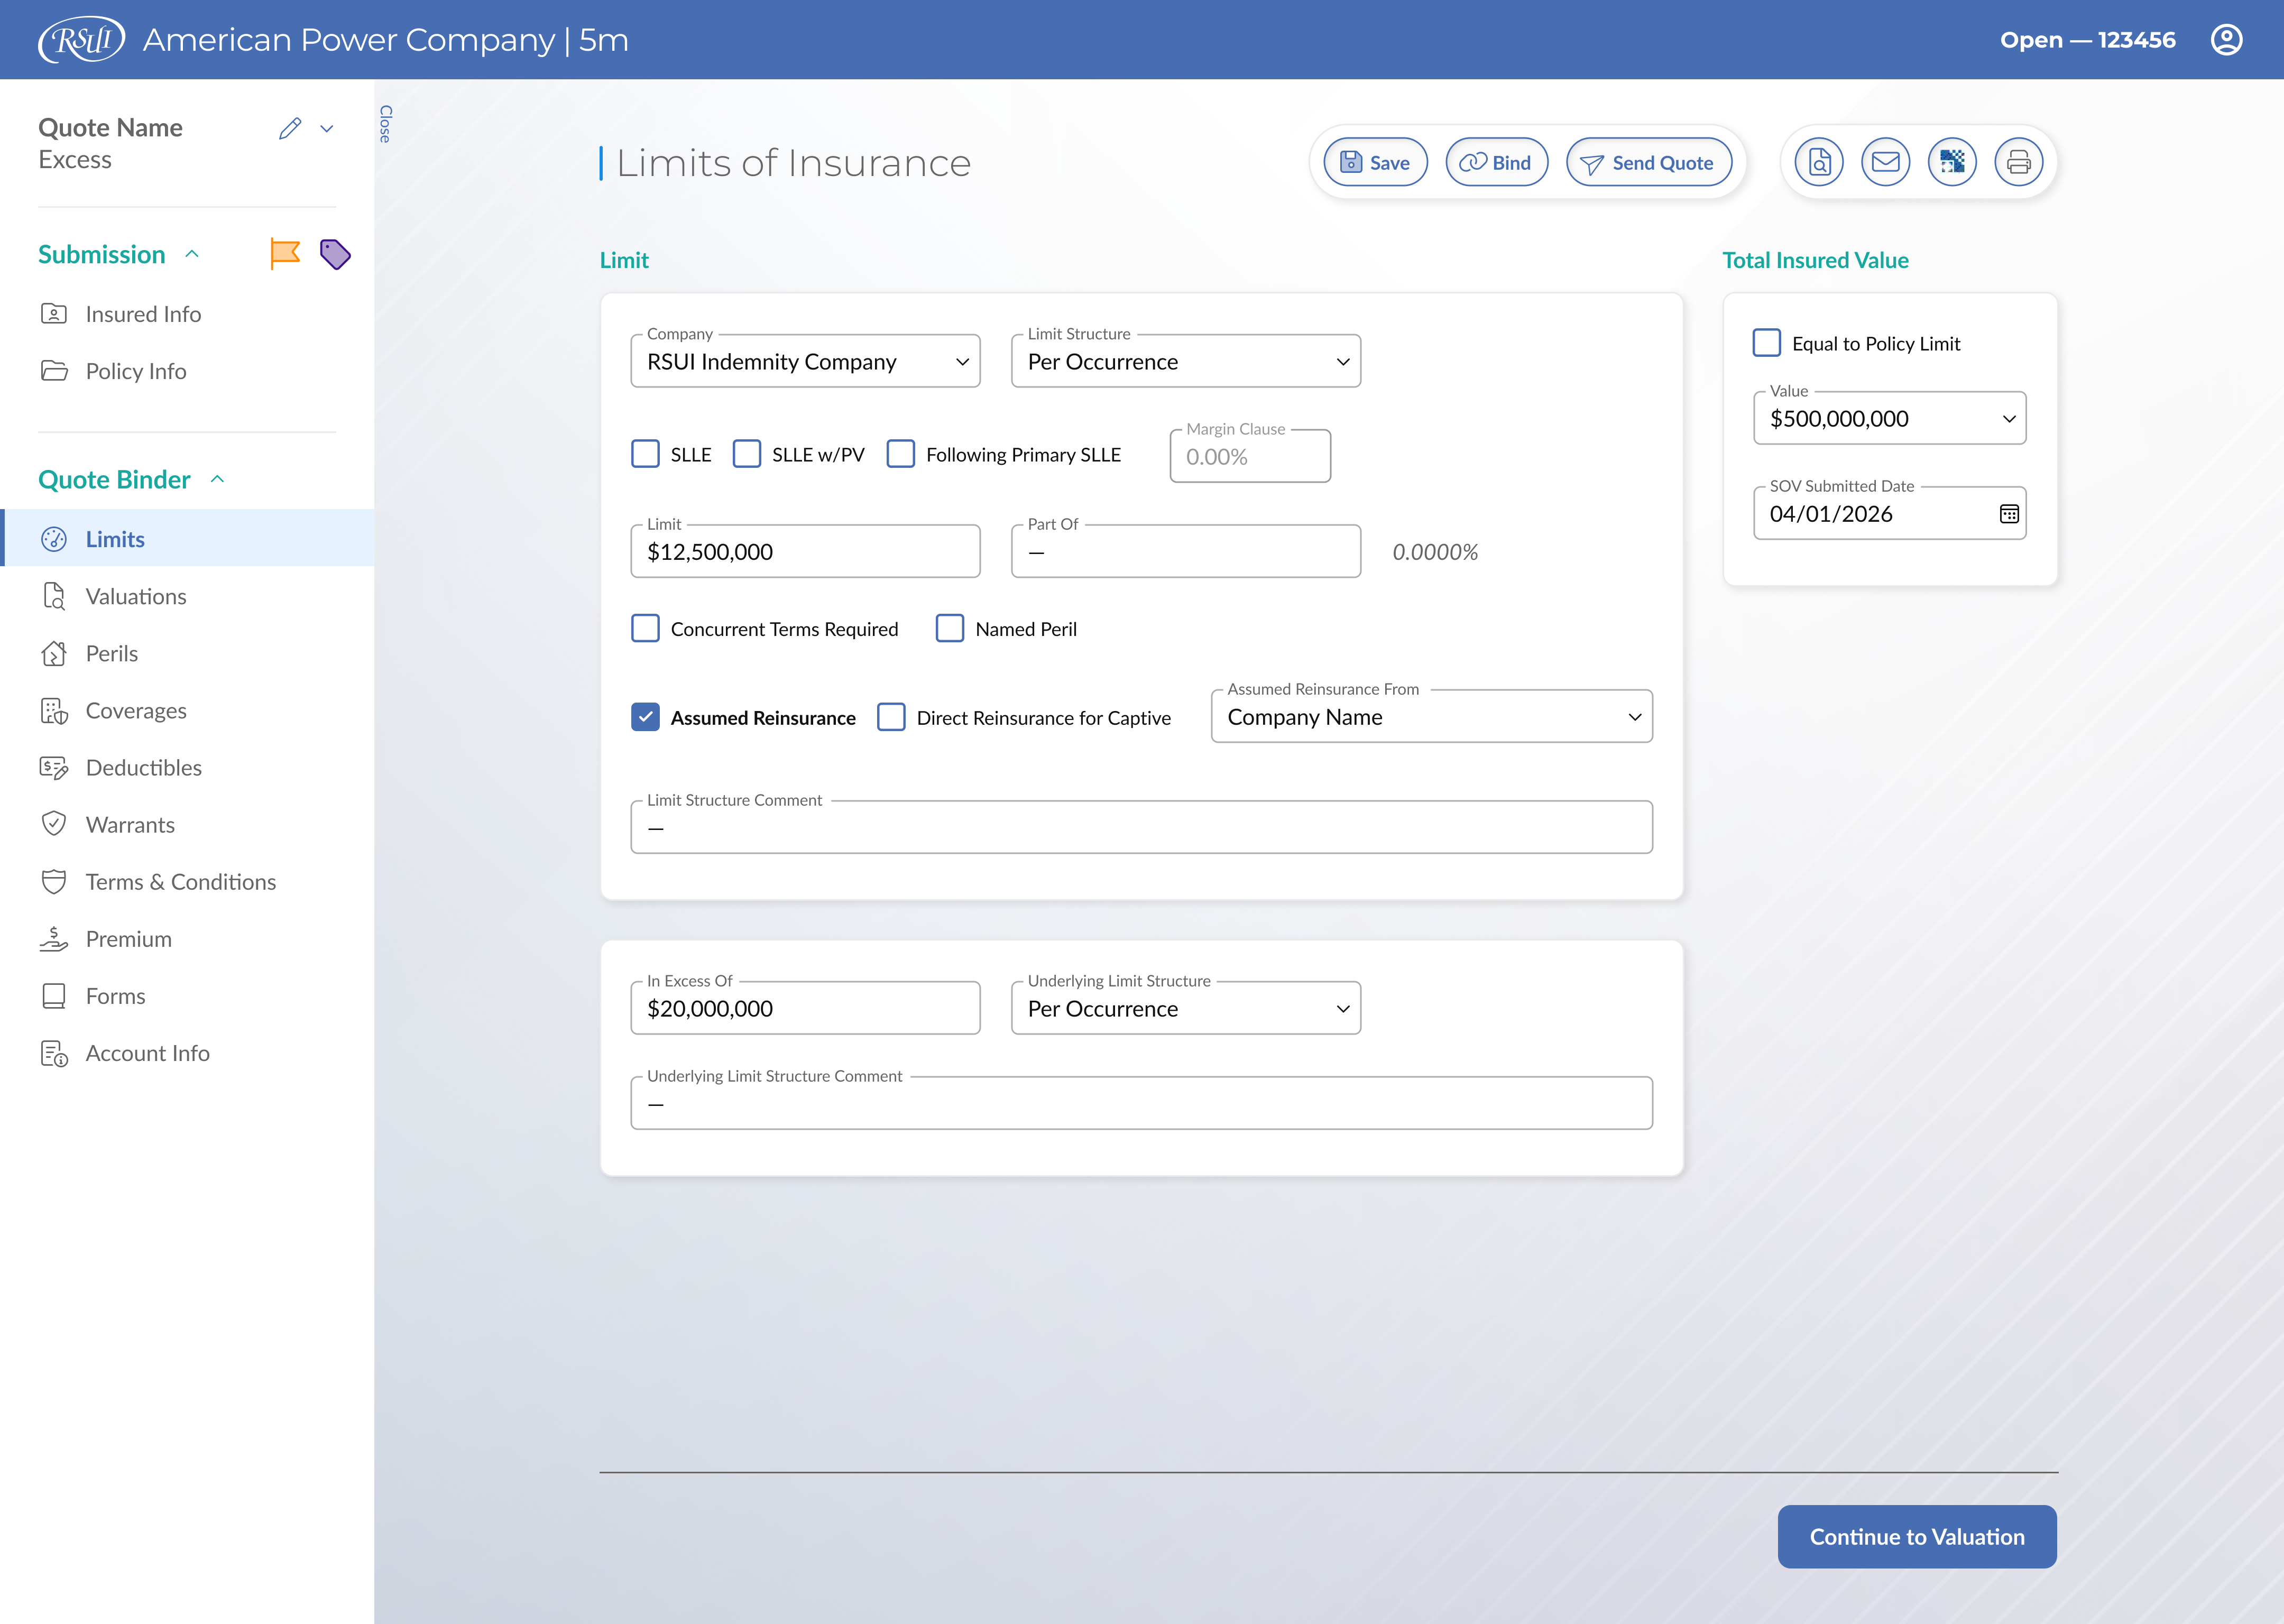Open the user account profile icon
The image size is (2284, 1624).
(x=2226, y=40)
